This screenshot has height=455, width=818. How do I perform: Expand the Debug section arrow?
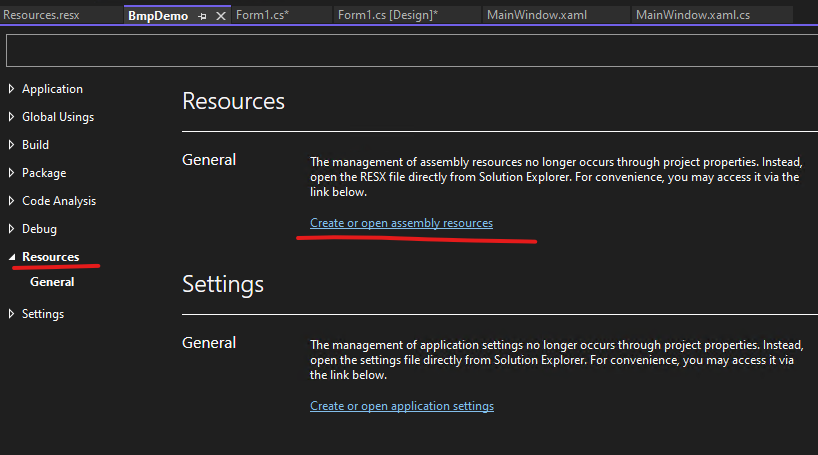[11, 229]
